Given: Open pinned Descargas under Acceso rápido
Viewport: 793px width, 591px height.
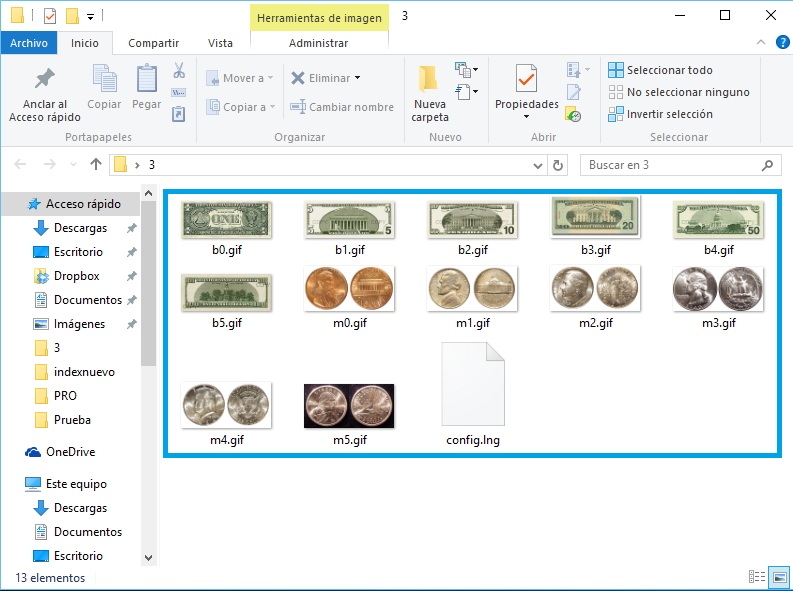Looking at the screenshot, I should [x=80, y=228].
